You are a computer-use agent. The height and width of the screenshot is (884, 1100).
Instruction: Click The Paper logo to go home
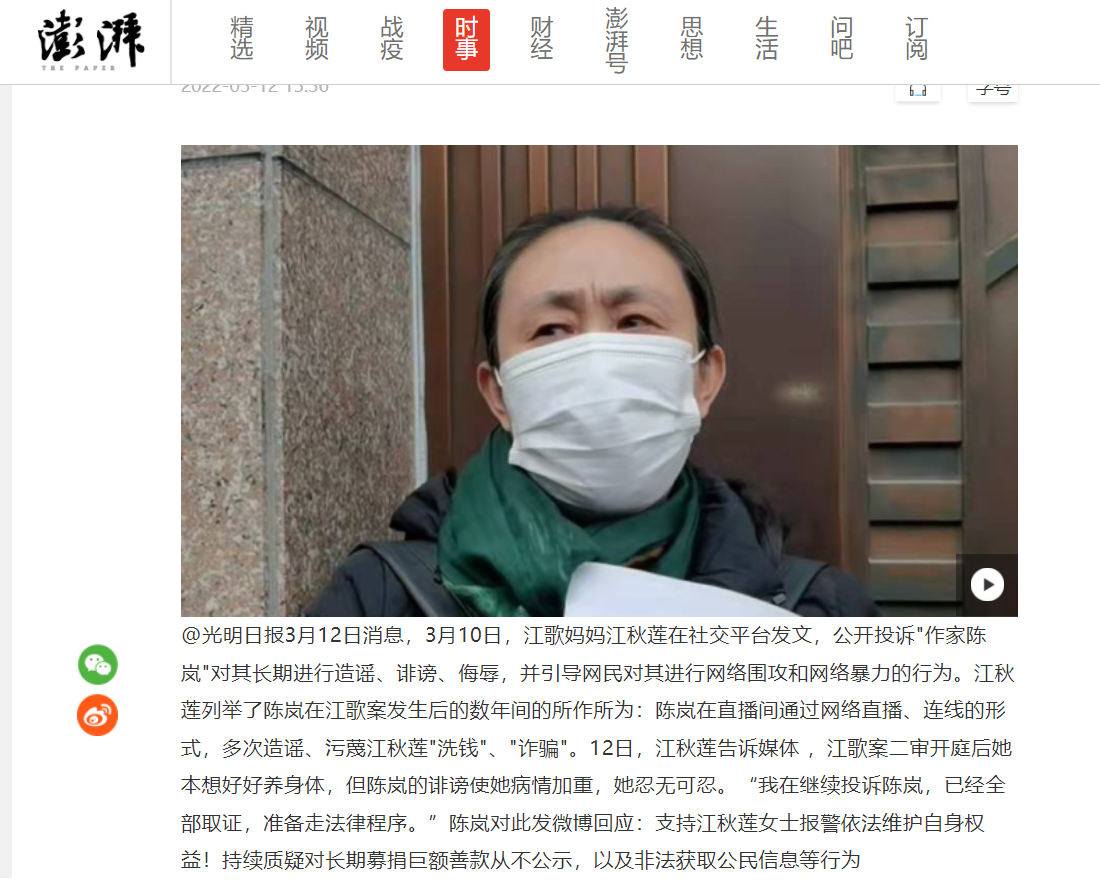[x=91, y=40]
